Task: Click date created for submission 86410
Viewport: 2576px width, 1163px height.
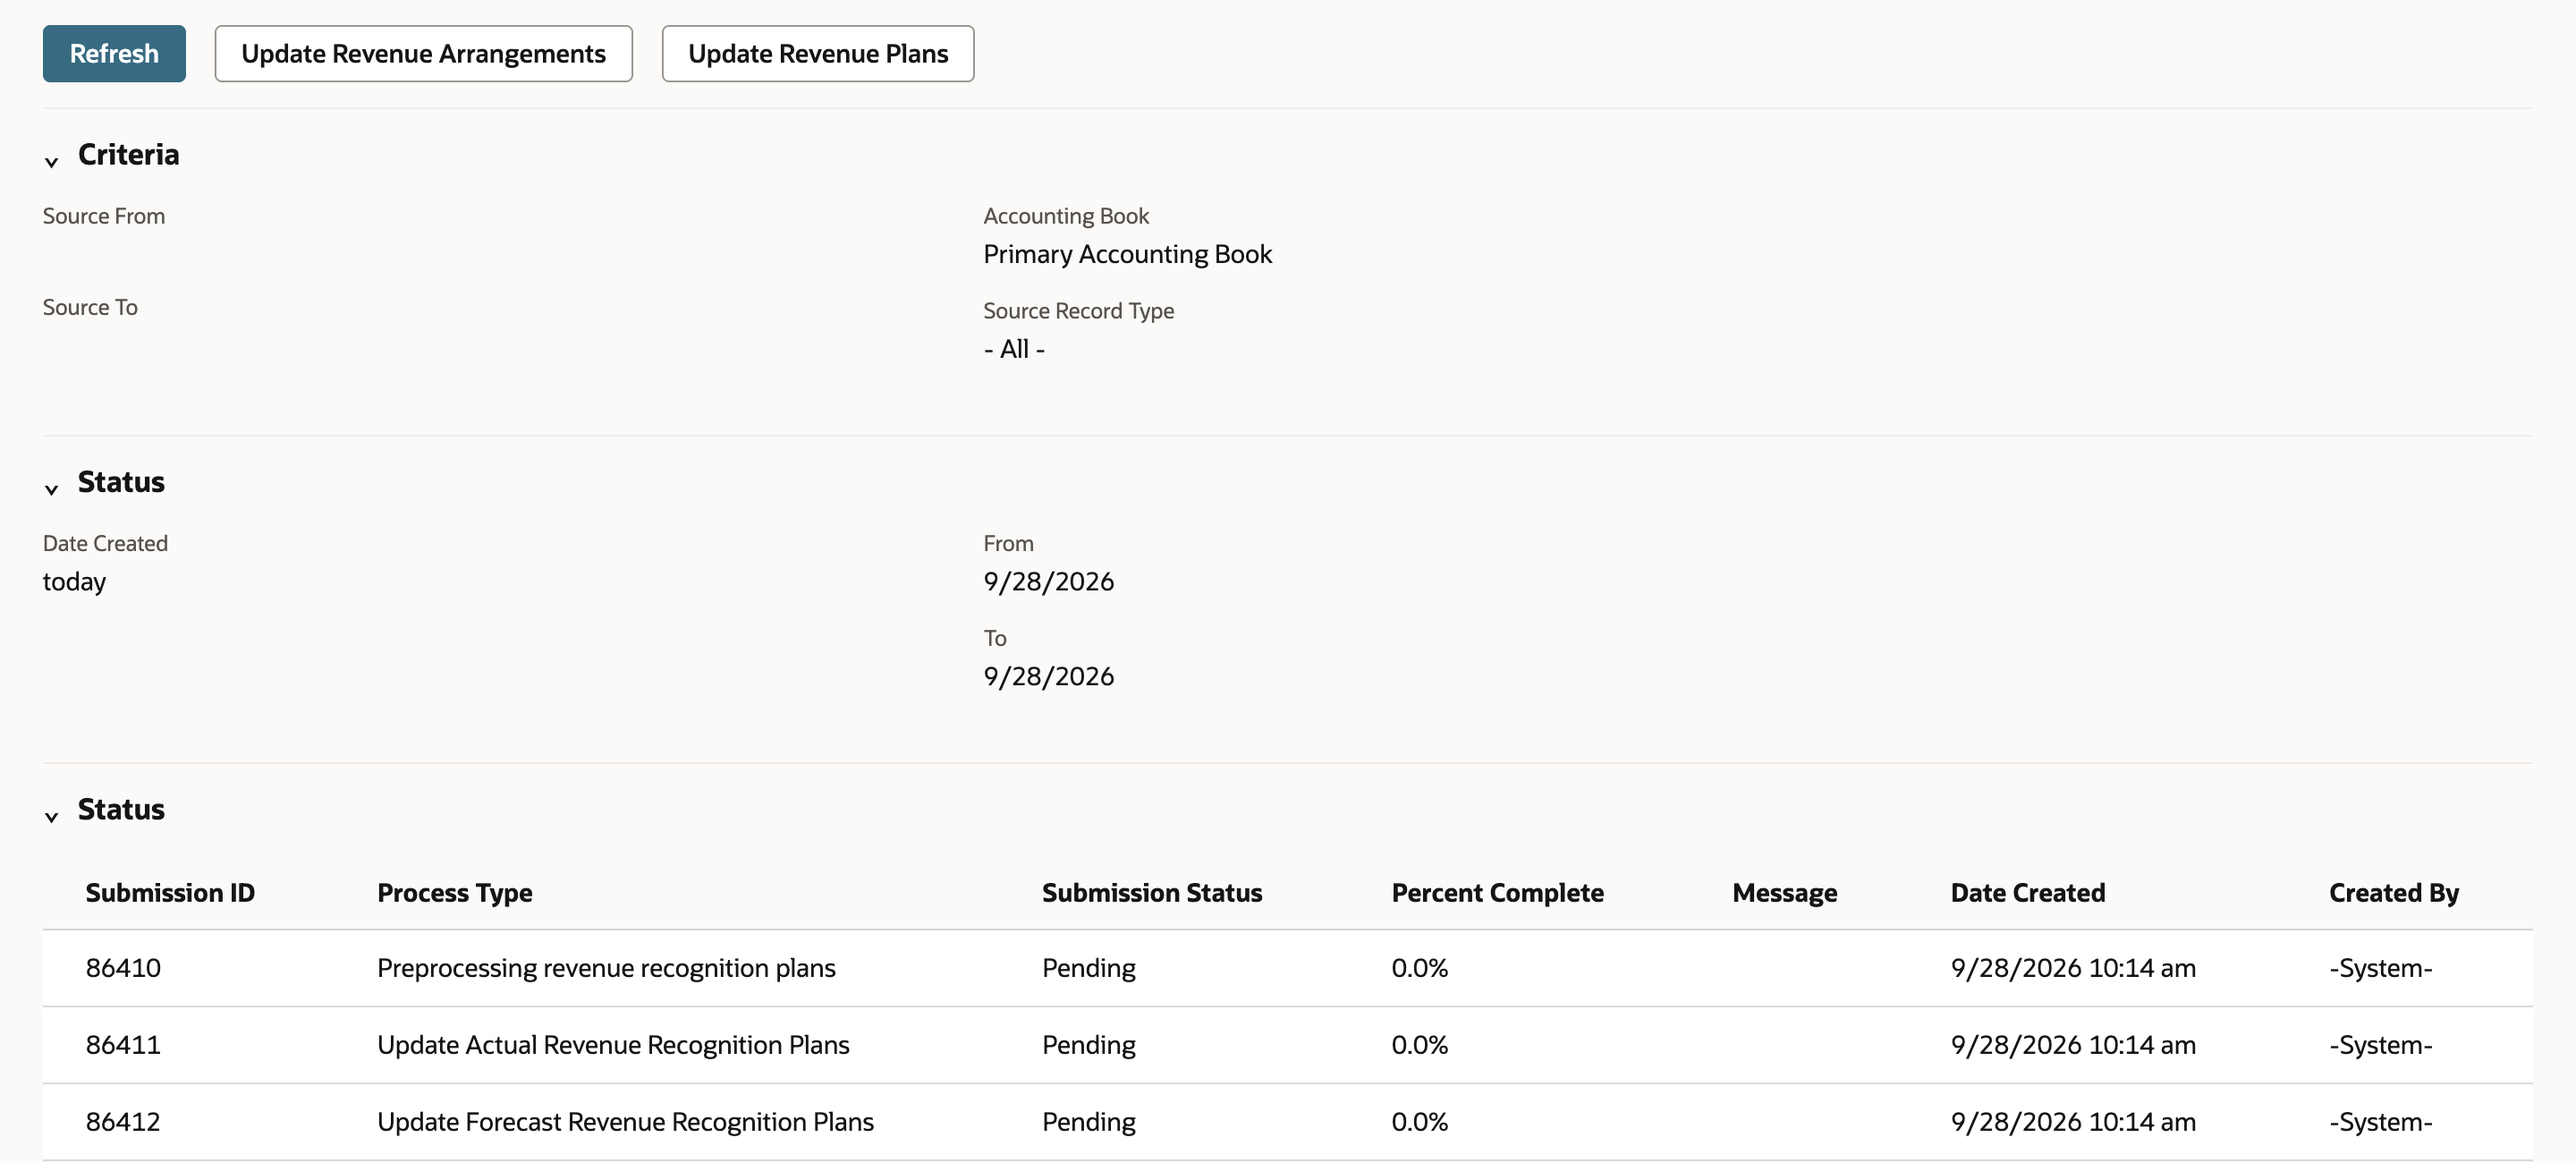Action: [2073, 967]
